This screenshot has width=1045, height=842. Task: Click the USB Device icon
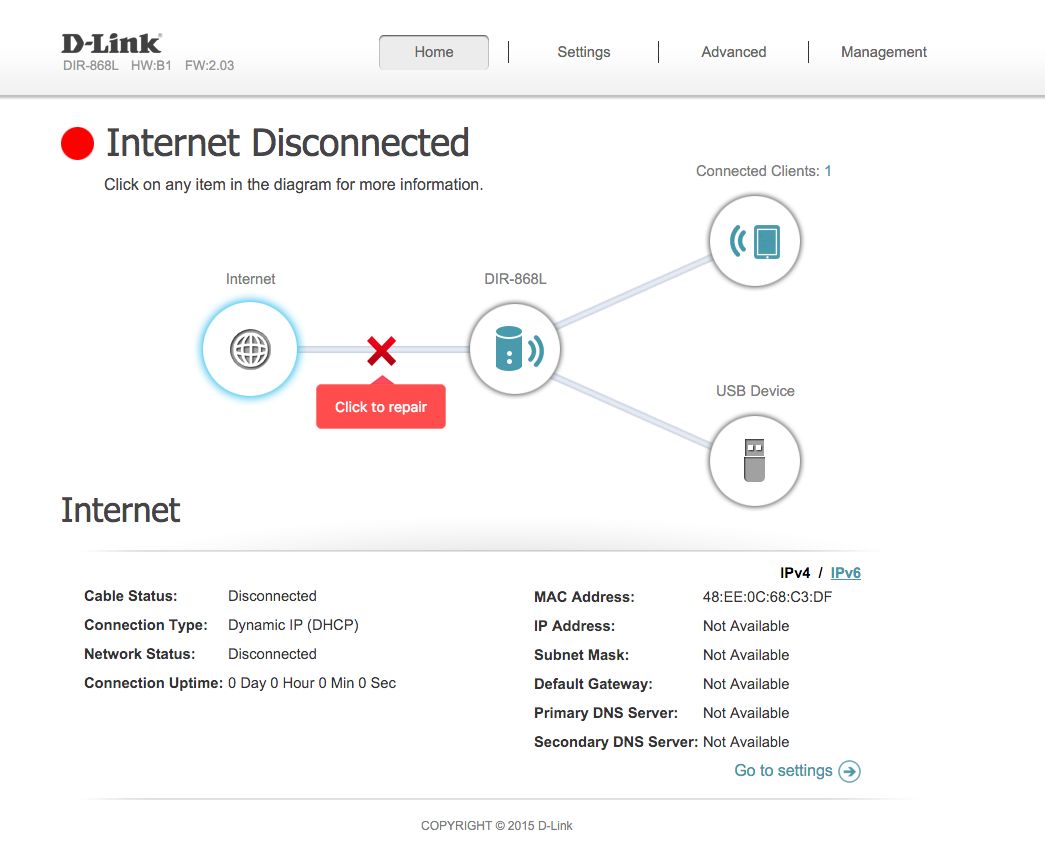click(x=754, y=461)
